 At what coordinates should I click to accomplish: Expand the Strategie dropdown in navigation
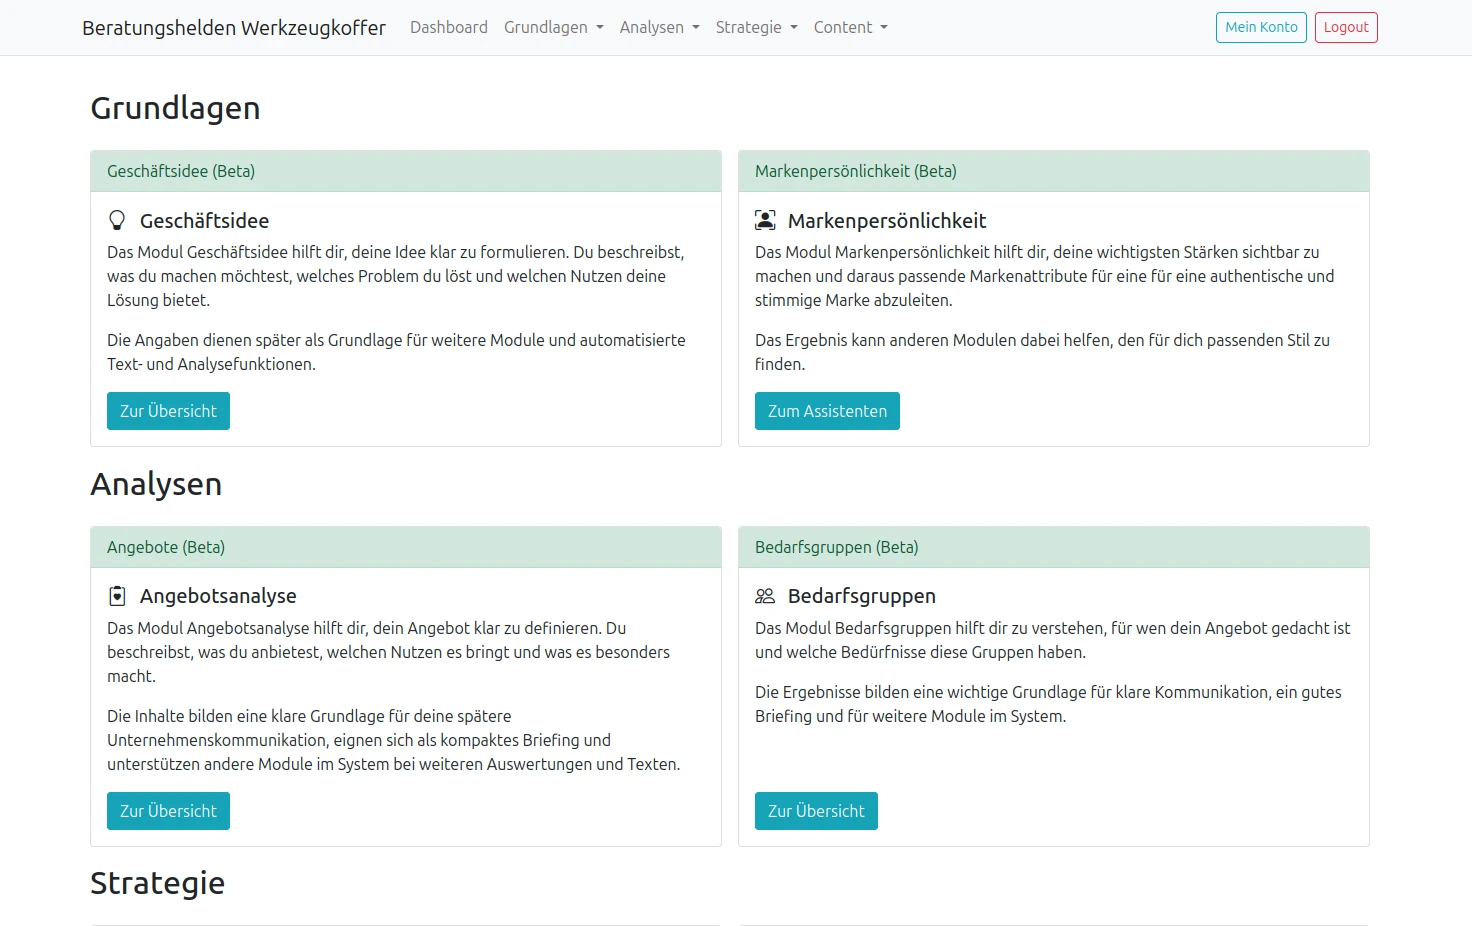tap(756, 27)
